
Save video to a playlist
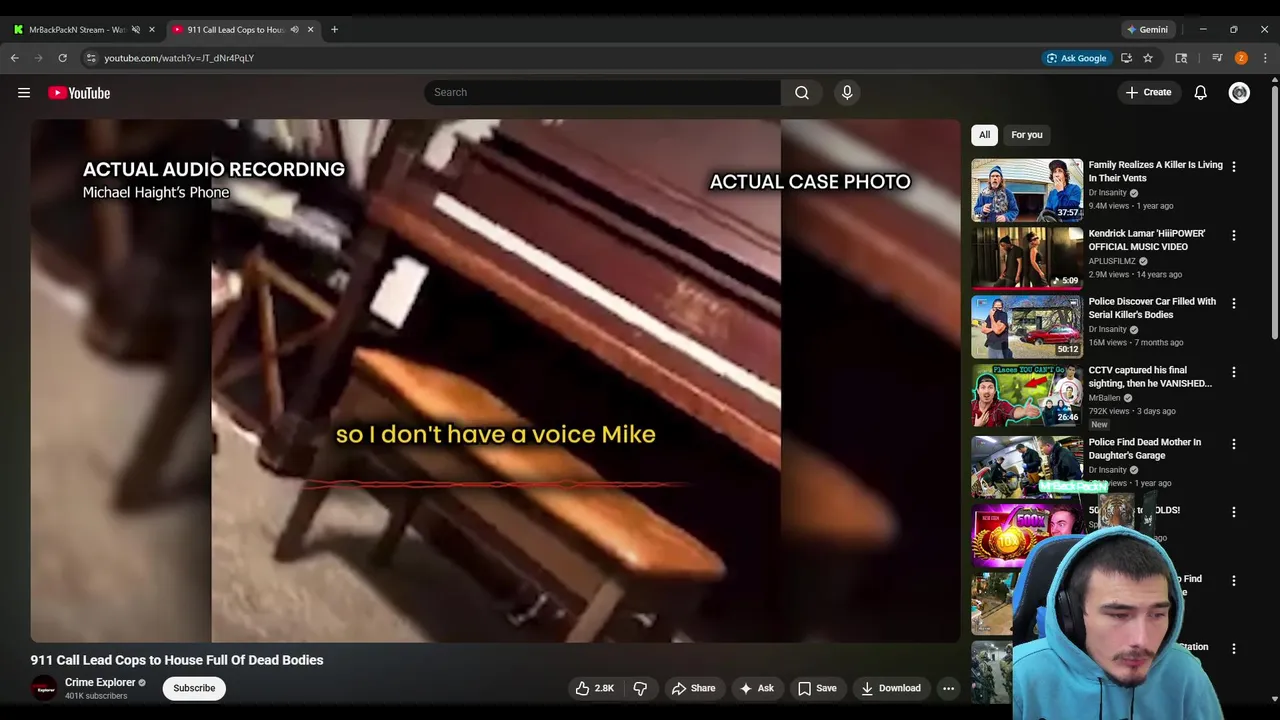coord(817,688)
